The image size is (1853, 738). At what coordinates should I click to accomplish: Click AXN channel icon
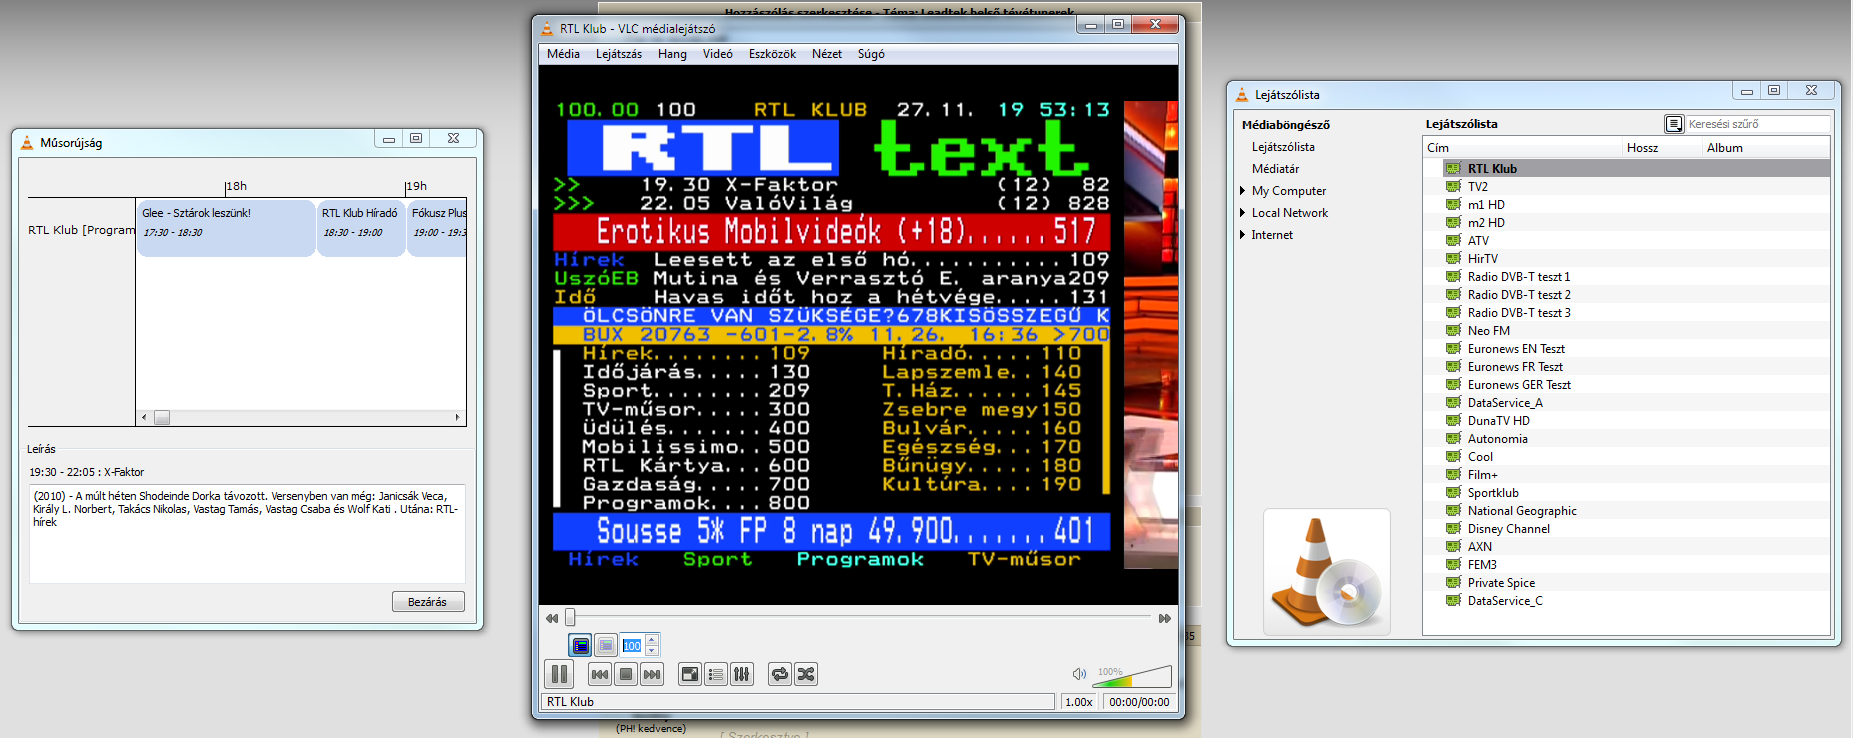[x=1454, y=546]
